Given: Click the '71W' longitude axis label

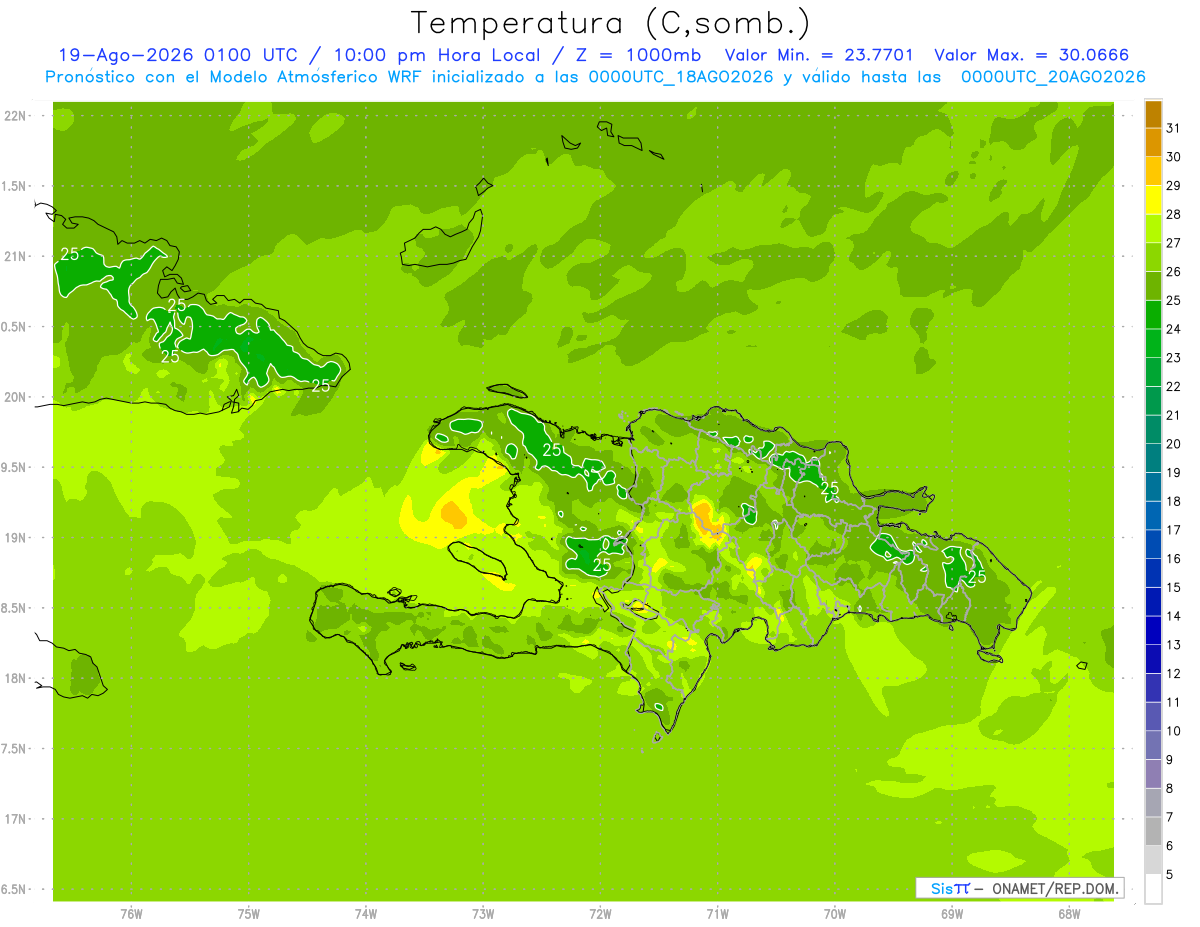Looking at the screenshot, I should [717, 914].
